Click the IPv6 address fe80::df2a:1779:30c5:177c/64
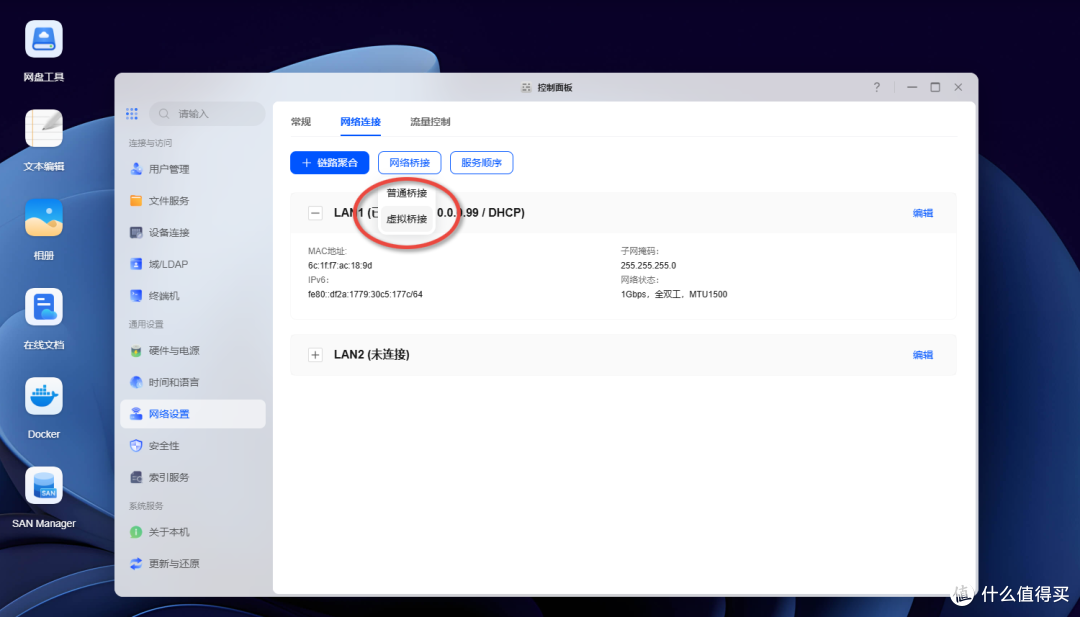This screenshot has width=1080, height=617. point(365,294)
